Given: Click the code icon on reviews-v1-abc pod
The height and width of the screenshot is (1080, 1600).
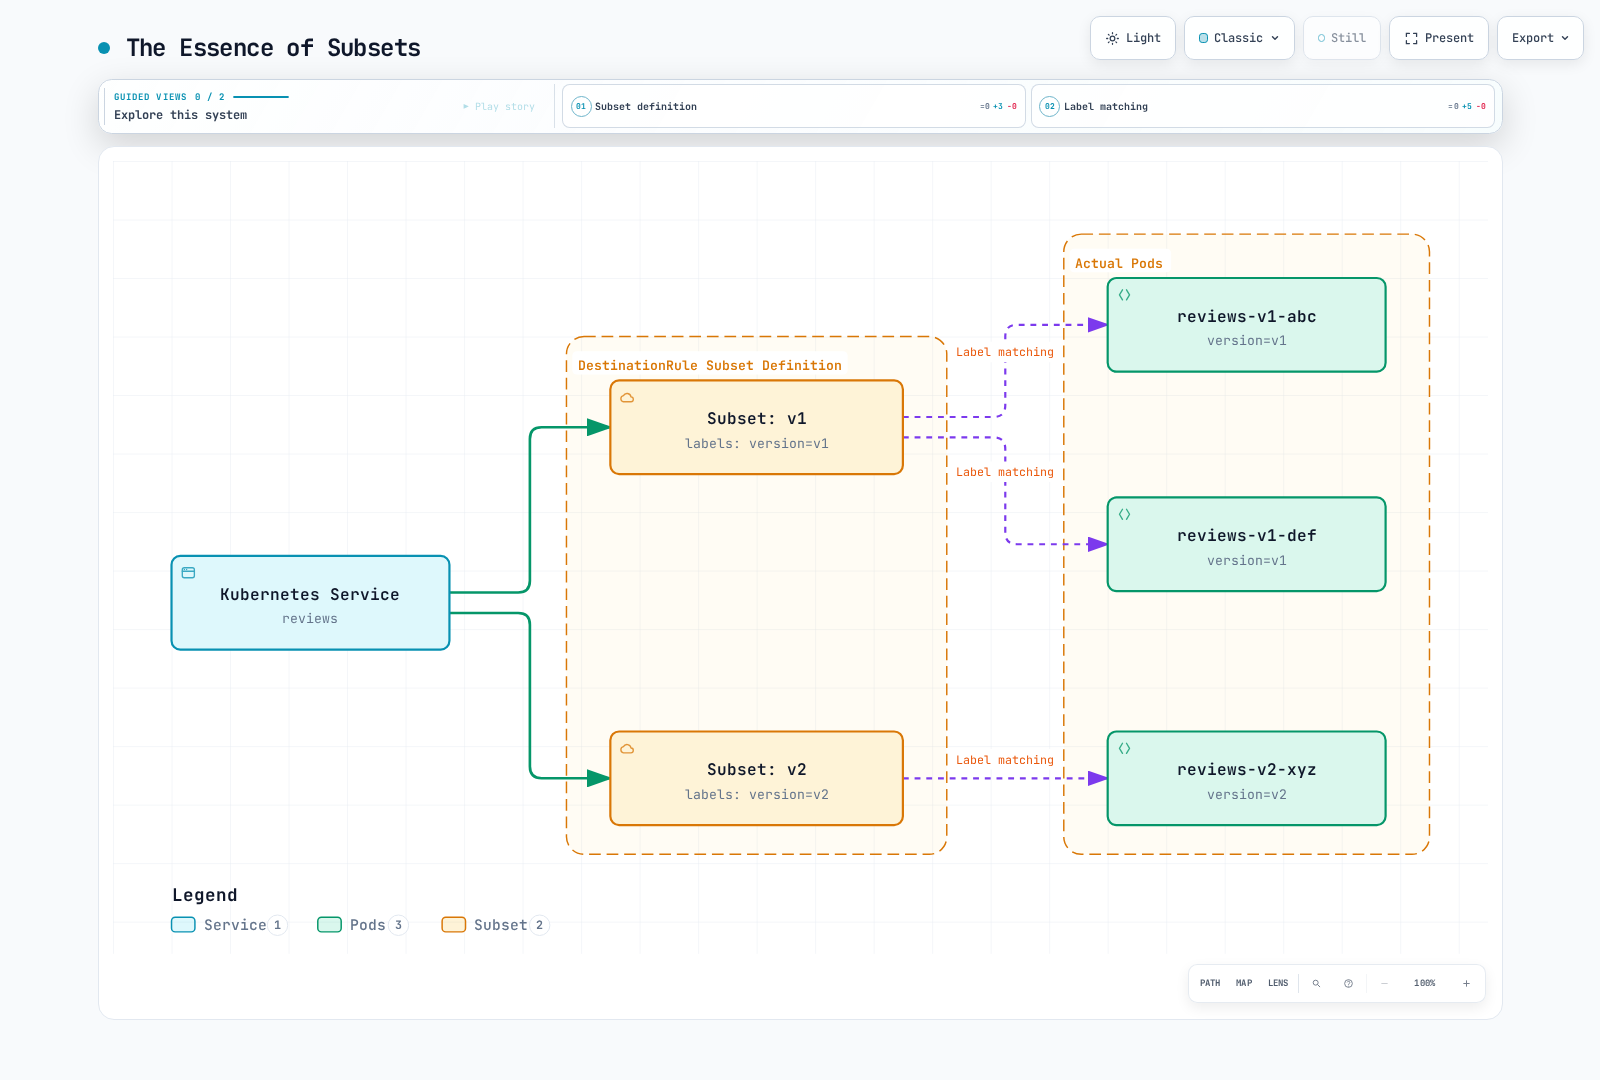Looking at the screenshot, I should click(1124, 295).
